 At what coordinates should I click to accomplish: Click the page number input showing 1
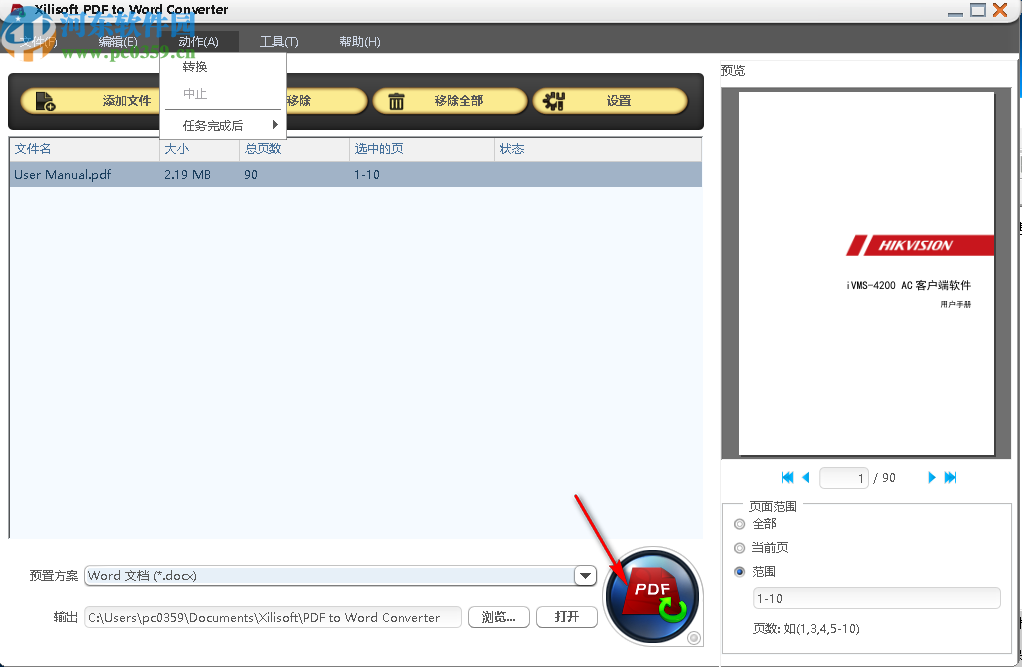pyautogui.click(x=843, y=477)
